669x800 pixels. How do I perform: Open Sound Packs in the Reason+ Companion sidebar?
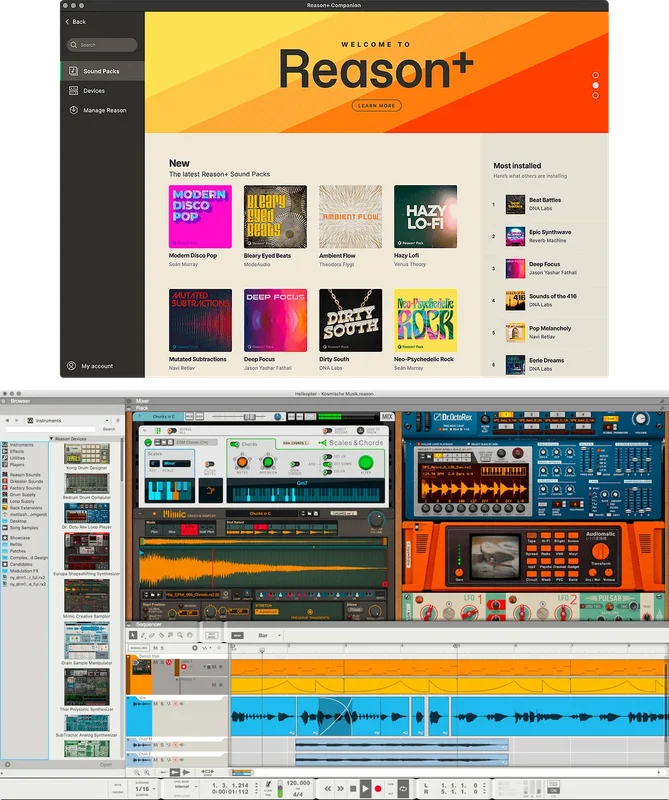click(x=102, y=71)
